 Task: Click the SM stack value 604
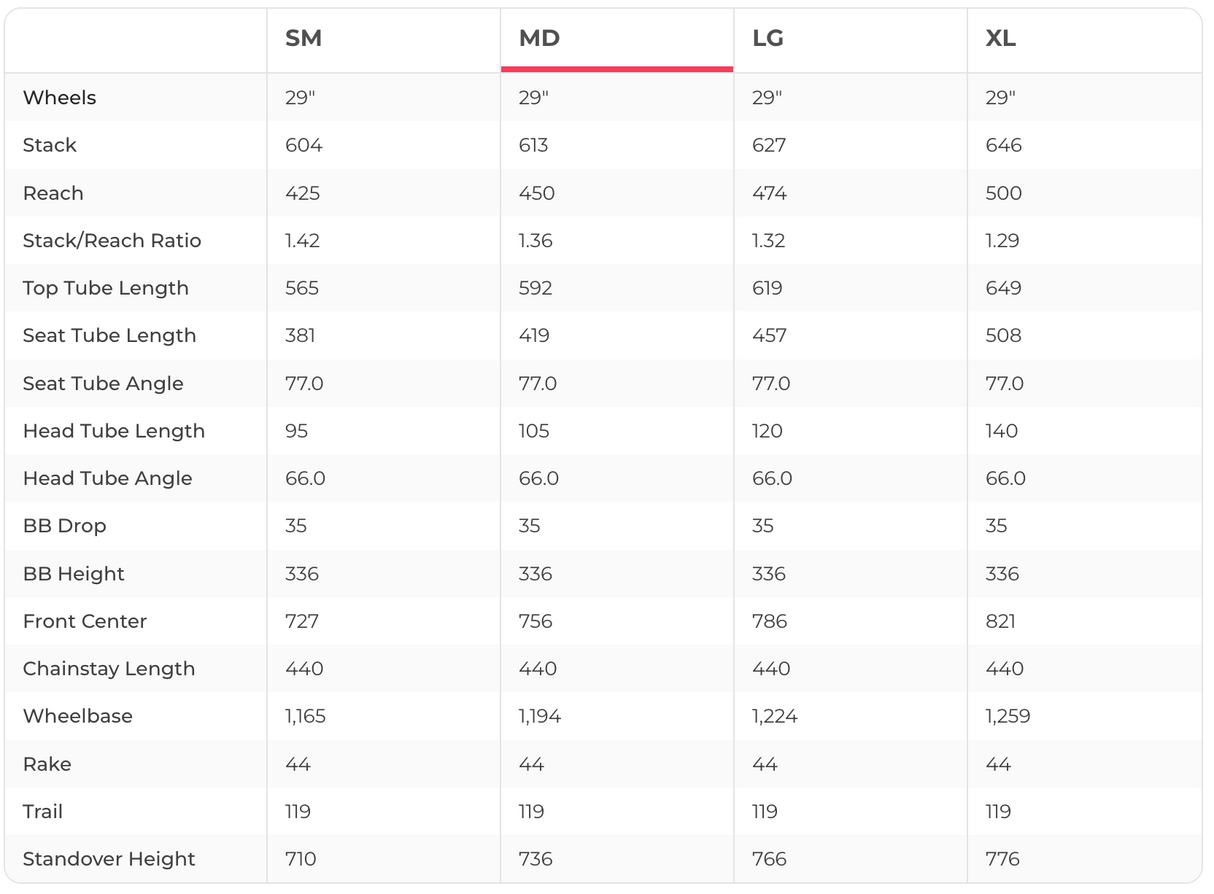click(304, 146)
